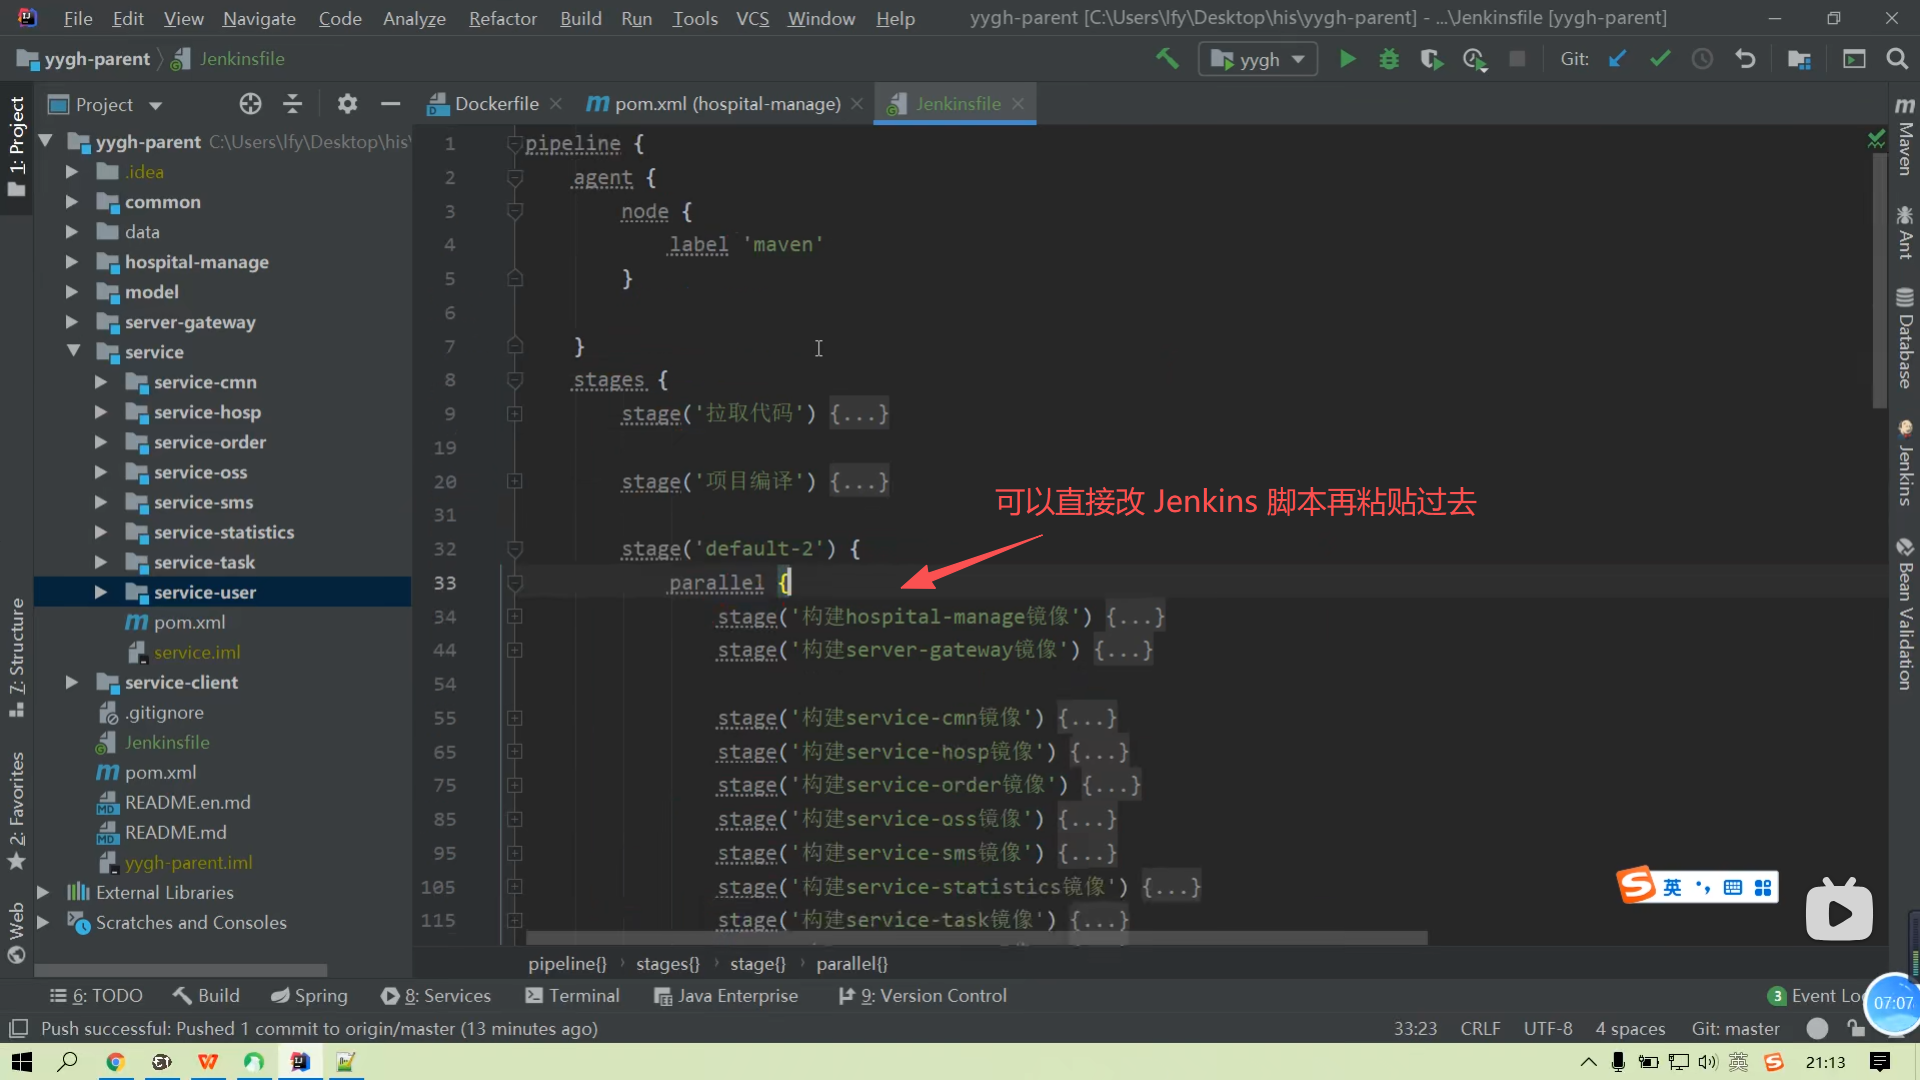Click IntelliJ IDEA taskbar icon
1920x1080 pixels.
coord(299,1062)
